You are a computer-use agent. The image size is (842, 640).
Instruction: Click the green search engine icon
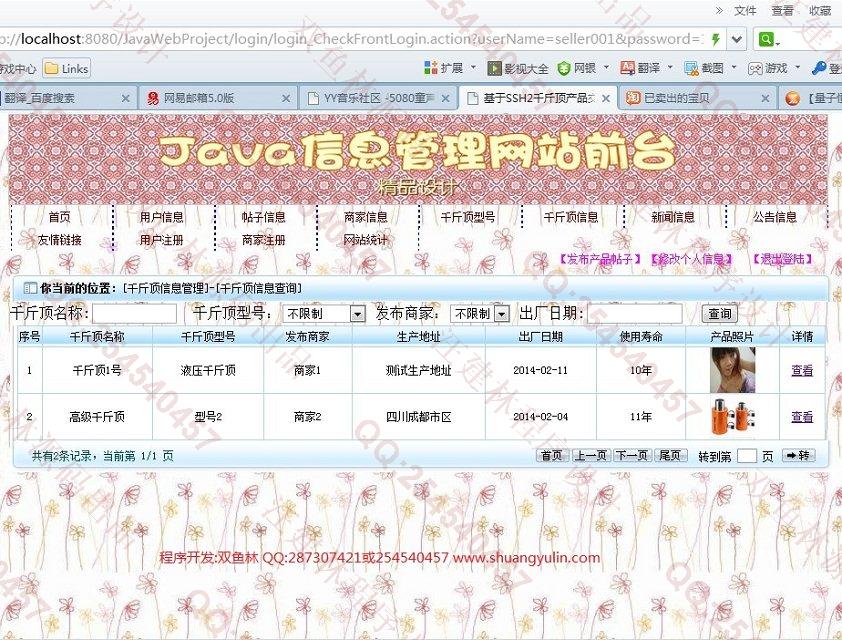tap(766, 39)
